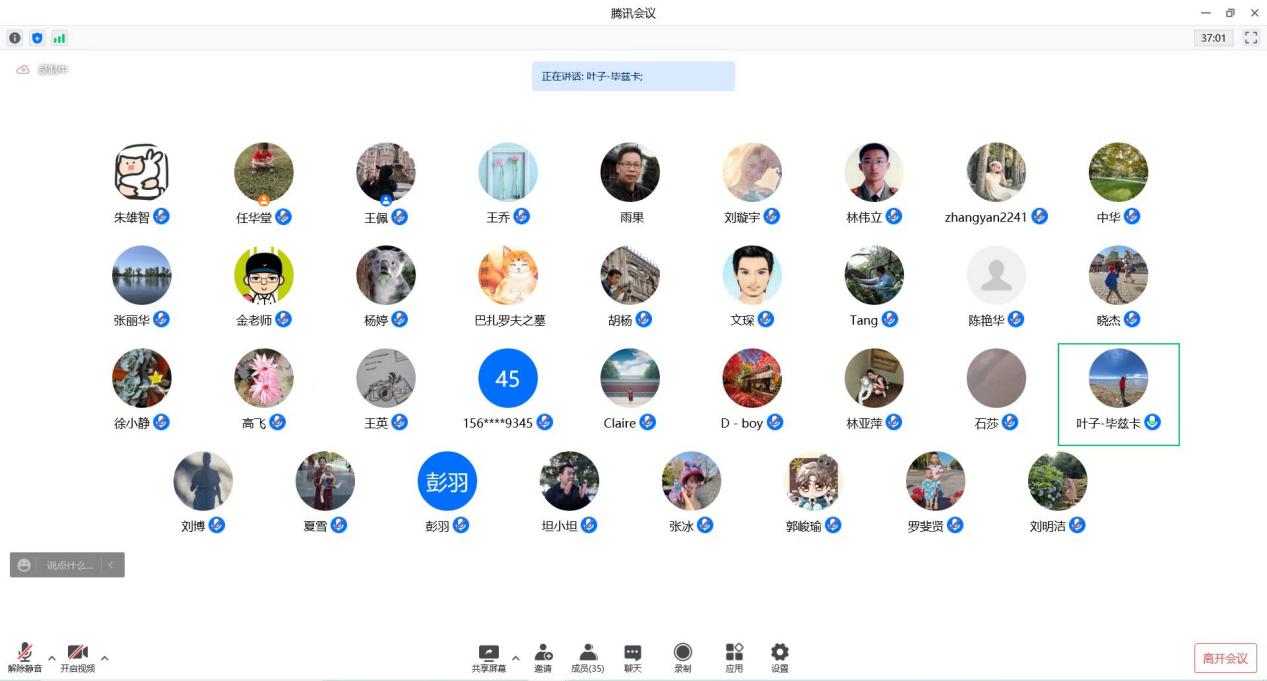Open the 应用 apps icon
This screenshot has height=681, width=1267.
click(734, 653)
